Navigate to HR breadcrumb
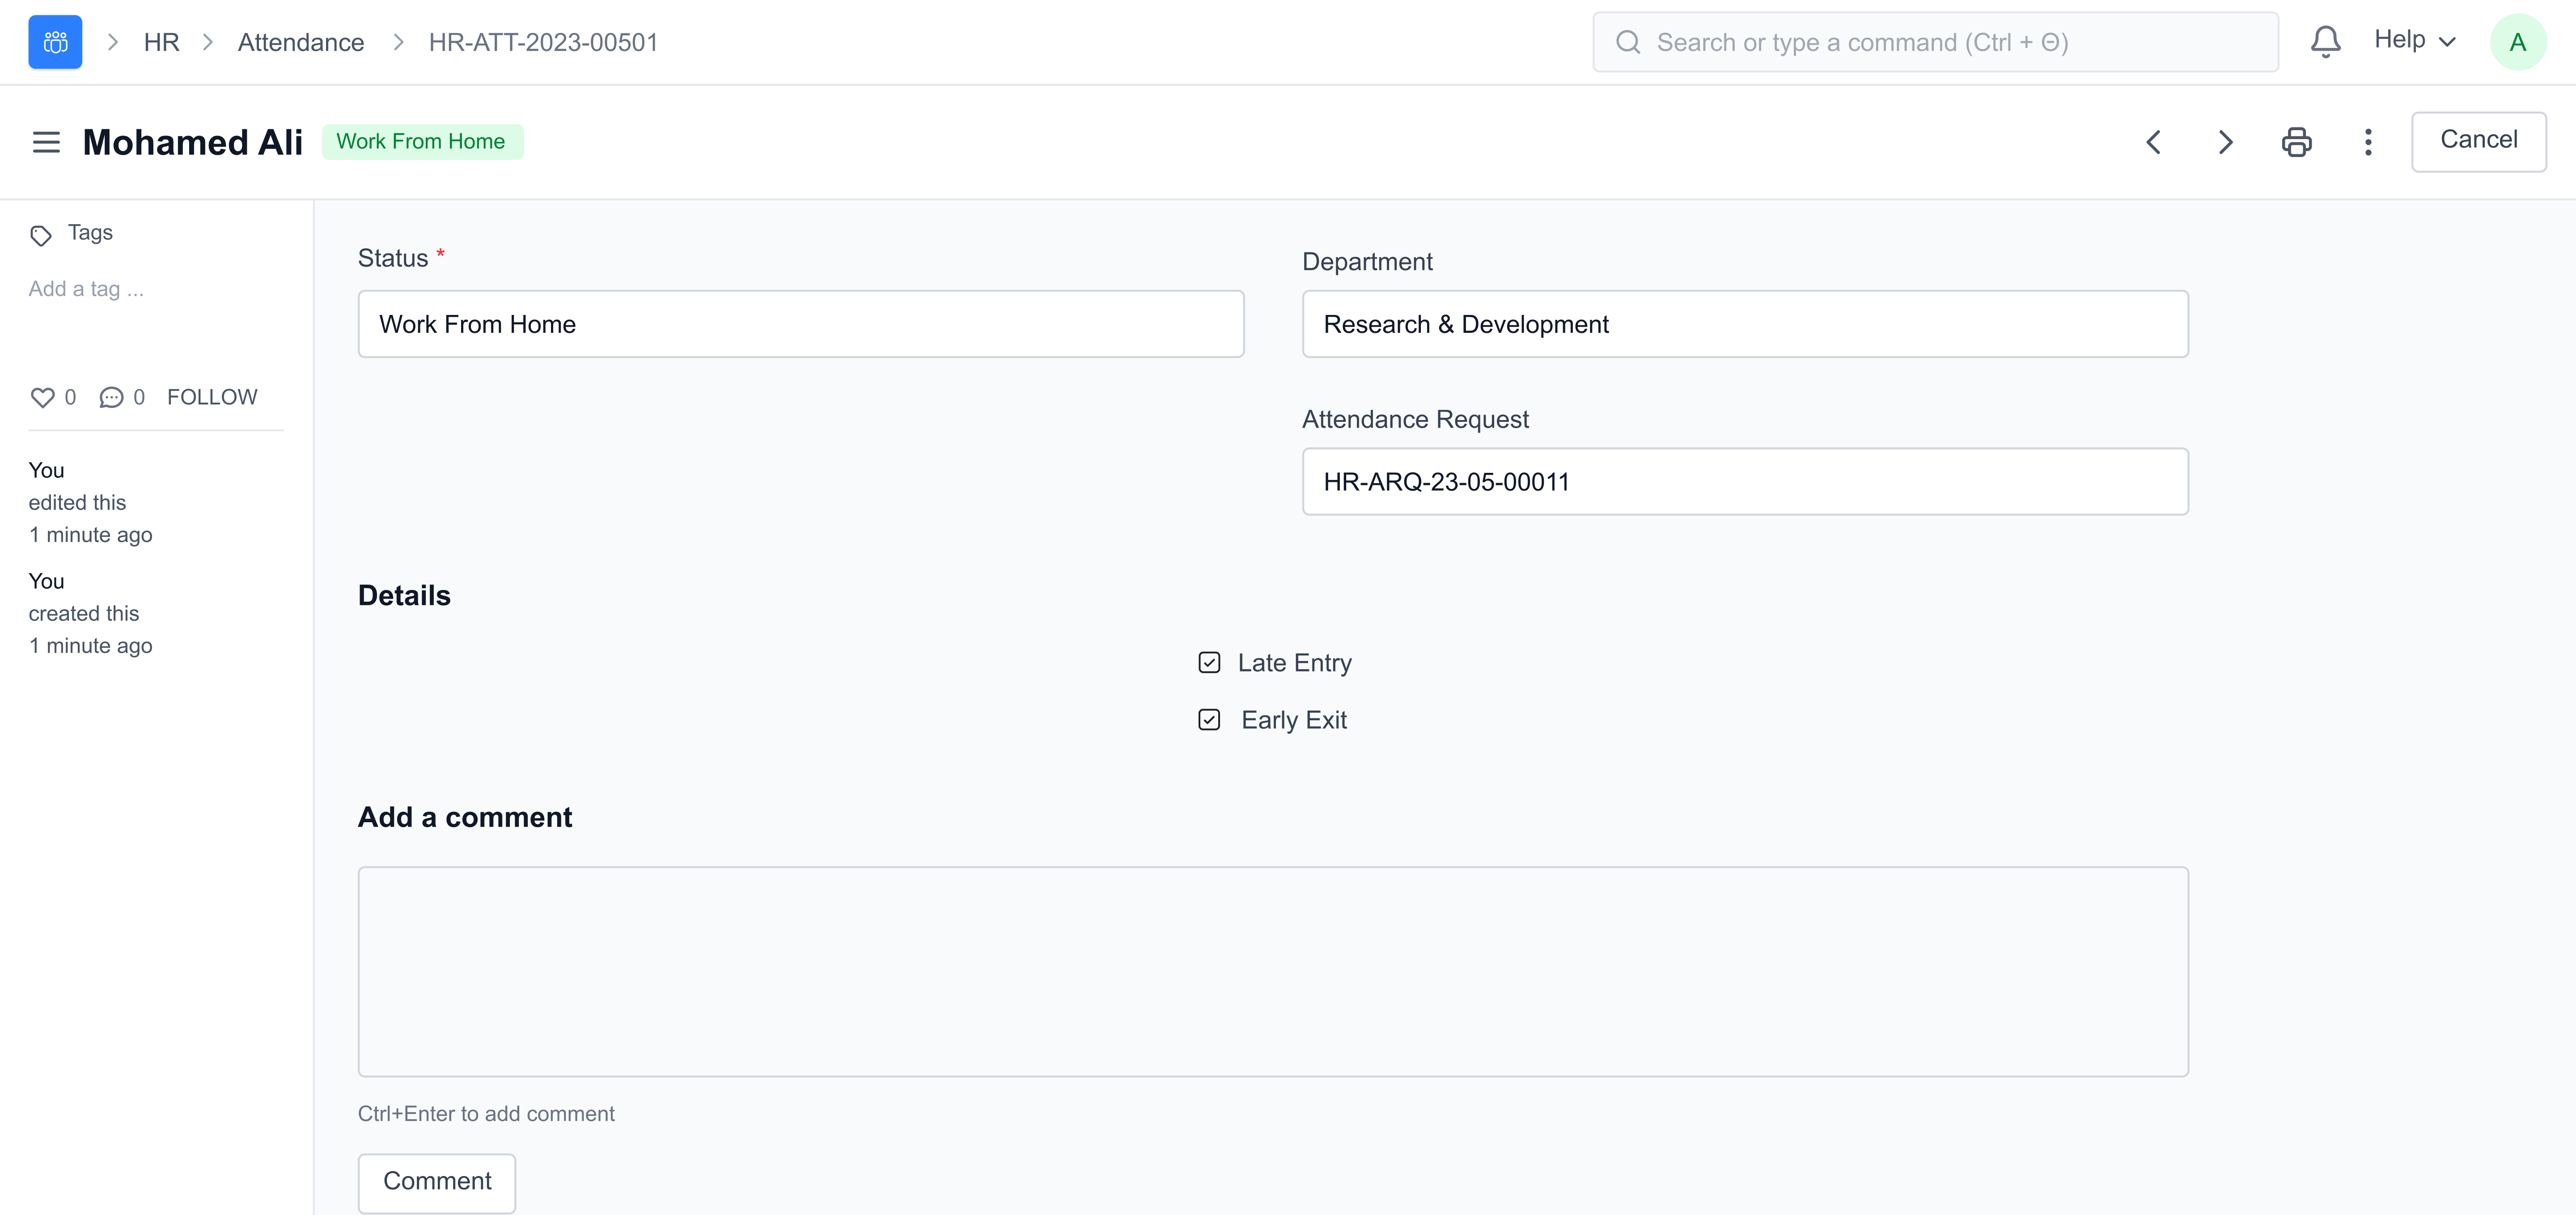This screenshot has width=2576, height=1215. click(161, 42)
